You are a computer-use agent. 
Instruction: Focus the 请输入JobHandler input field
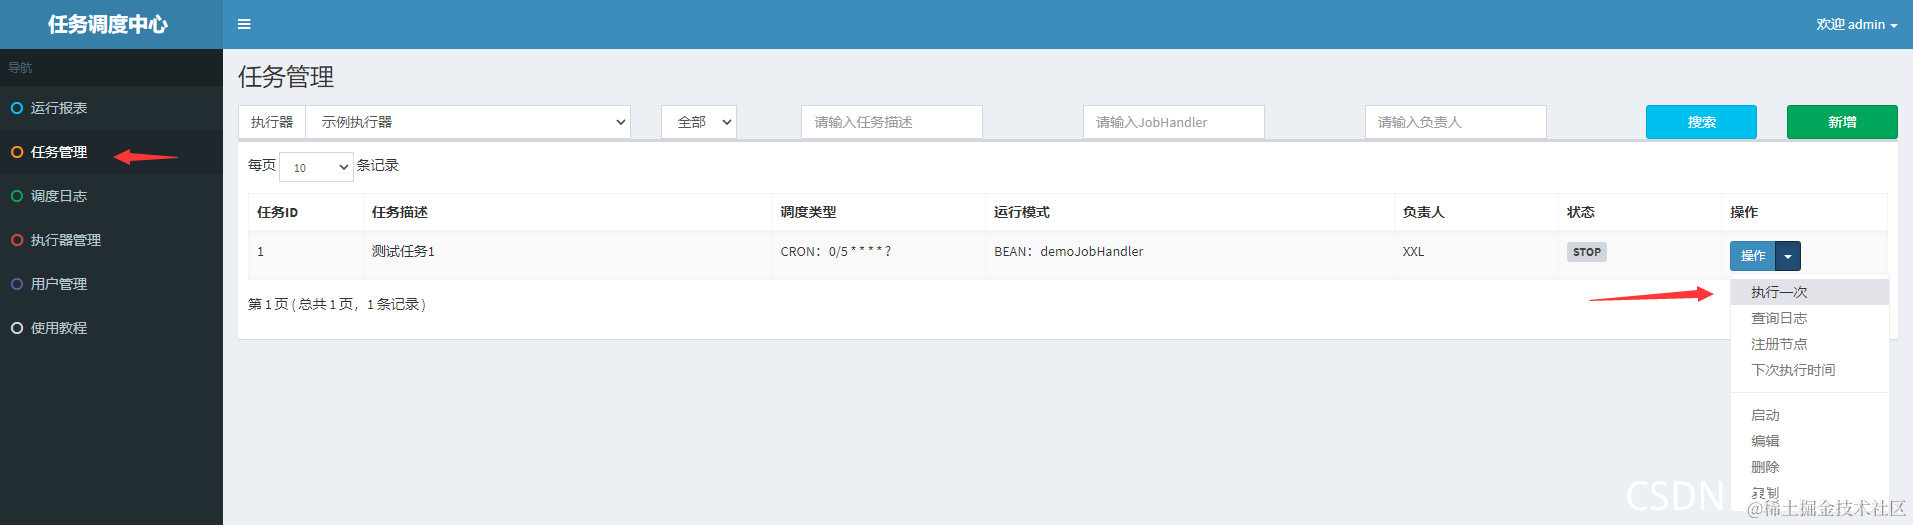point(1174,122)
